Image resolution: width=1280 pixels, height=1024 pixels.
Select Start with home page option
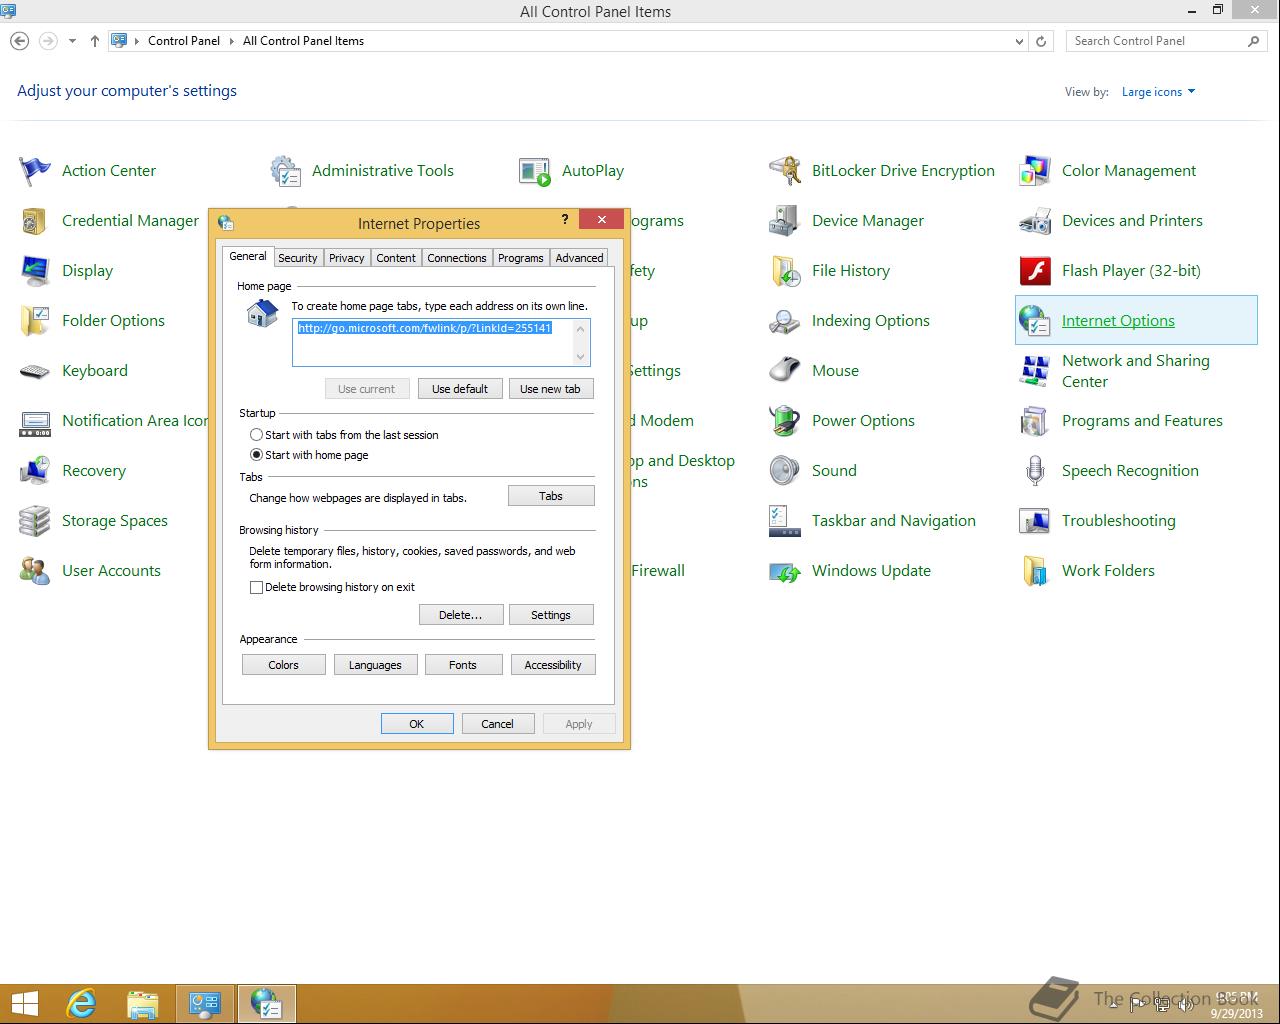point(257,455)
